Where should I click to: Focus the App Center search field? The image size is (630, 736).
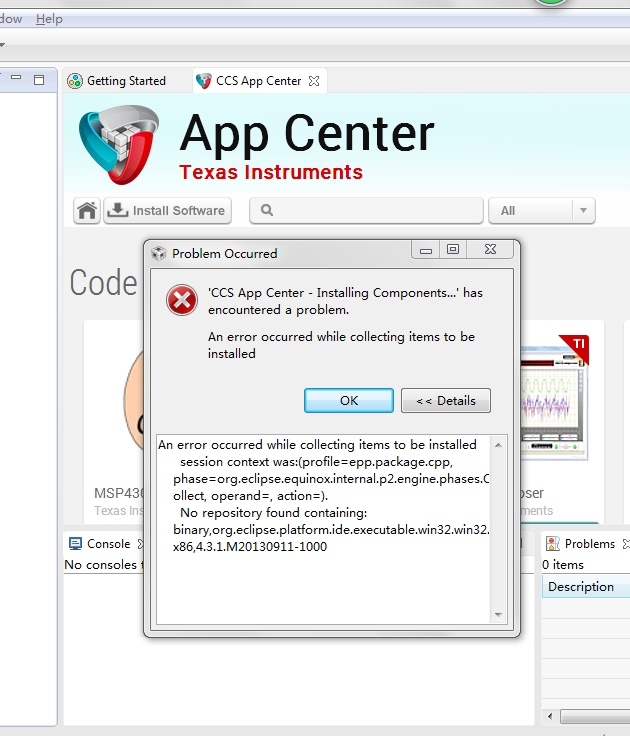pos(366,210)
